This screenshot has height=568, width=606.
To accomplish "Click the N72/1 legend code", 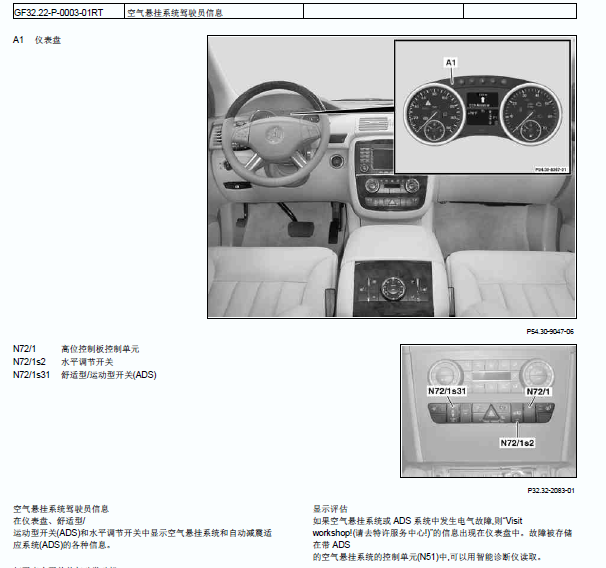I will click(24, 349).
